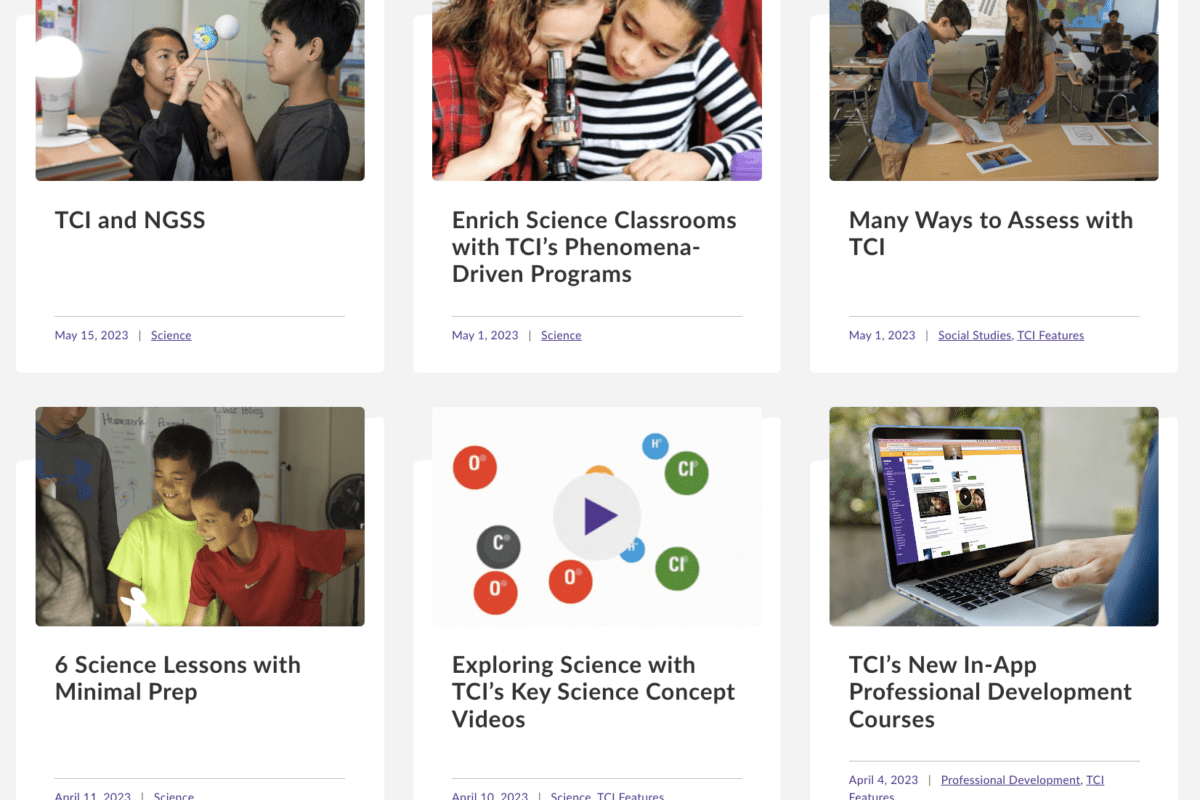The image size is (1200, 800).
Task: Click the globe model students photo
Action: [x=200, y=90]
